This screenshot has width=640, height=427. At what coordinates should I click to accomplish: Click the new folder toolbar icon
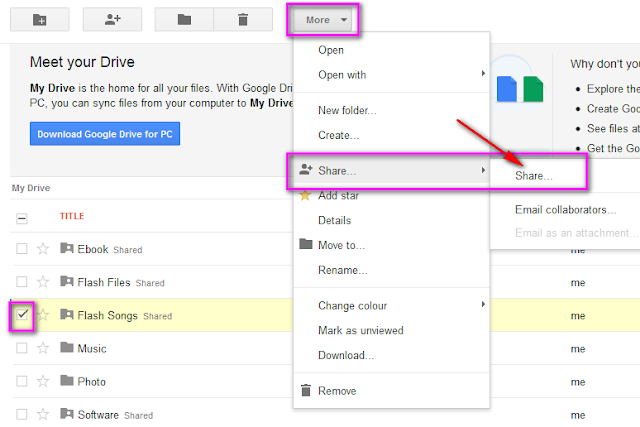40,20
